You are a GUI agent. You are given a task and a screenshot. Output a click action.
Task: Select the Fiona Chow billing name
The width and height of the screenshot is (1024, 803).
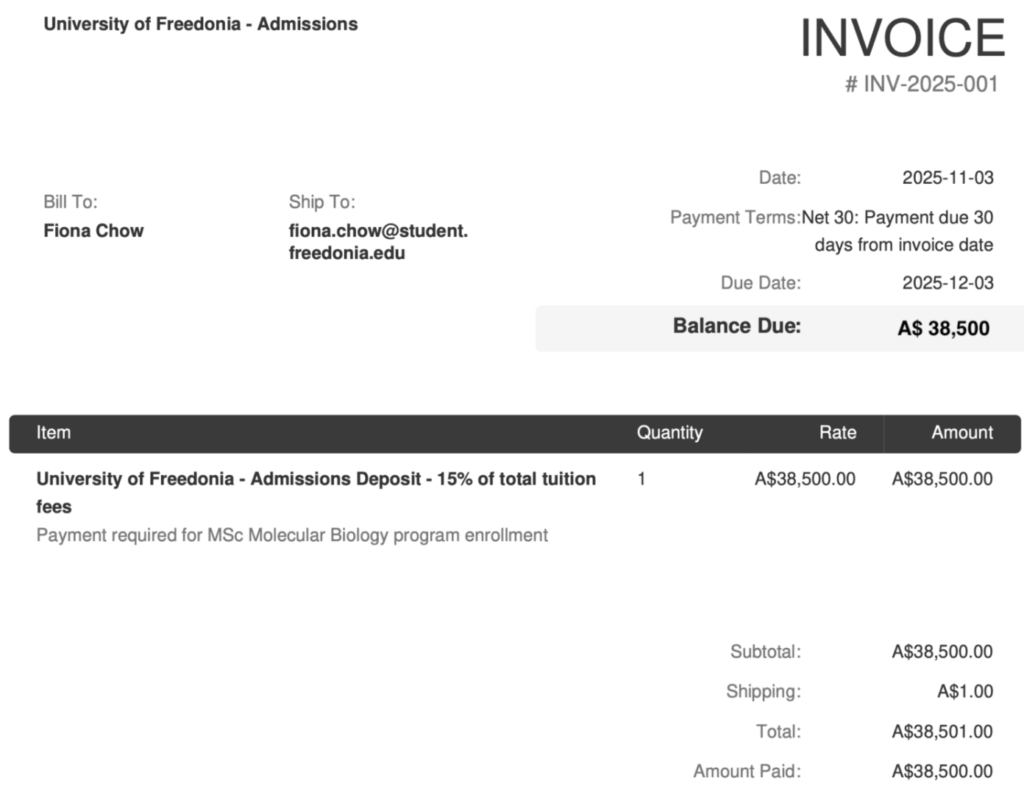pos(94,231)
